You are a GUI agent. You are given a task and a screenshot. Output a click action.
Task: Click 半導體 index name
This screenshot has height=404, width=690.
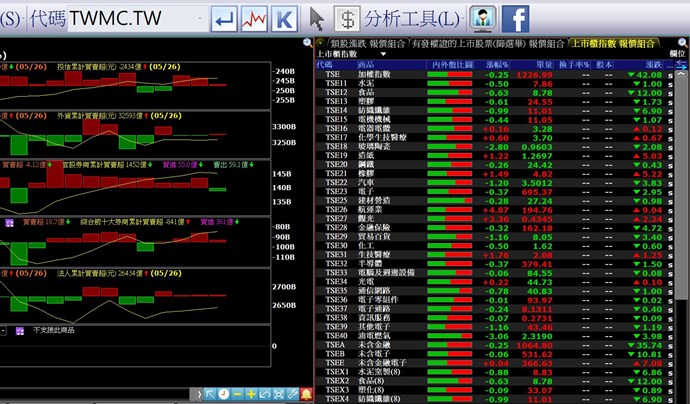pos(370,264)
